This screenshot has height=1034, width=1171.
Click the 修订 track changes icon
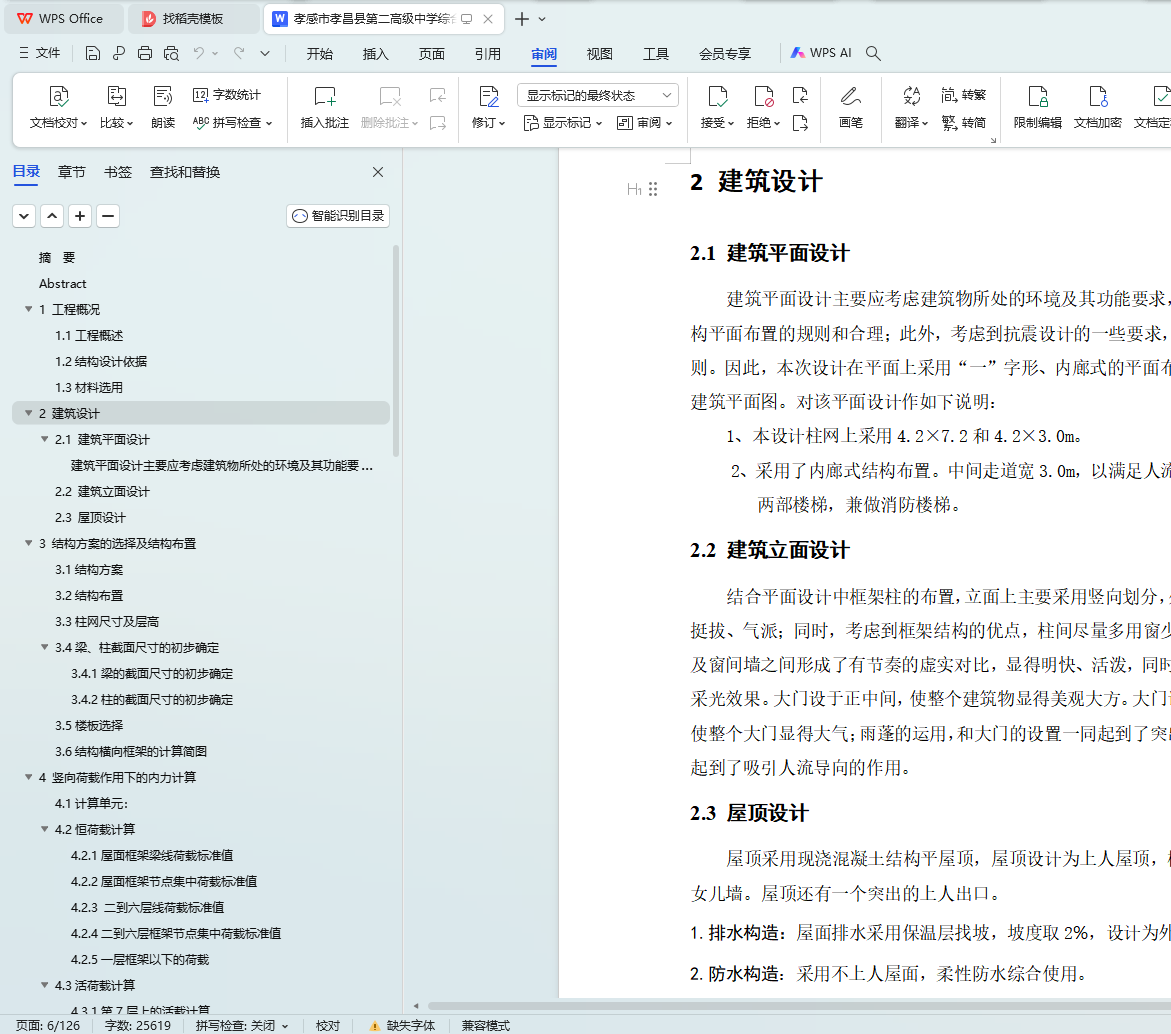click(488, 96)
